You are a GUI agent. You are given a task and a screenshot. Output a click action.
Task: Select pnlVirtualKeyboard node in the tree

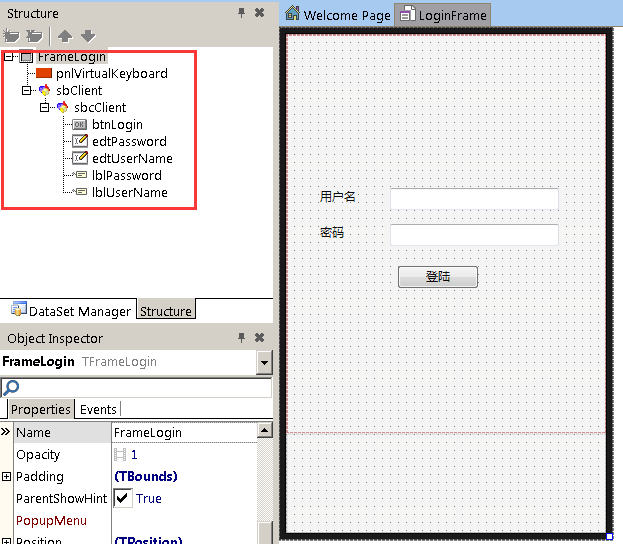[x=111, y=73]
